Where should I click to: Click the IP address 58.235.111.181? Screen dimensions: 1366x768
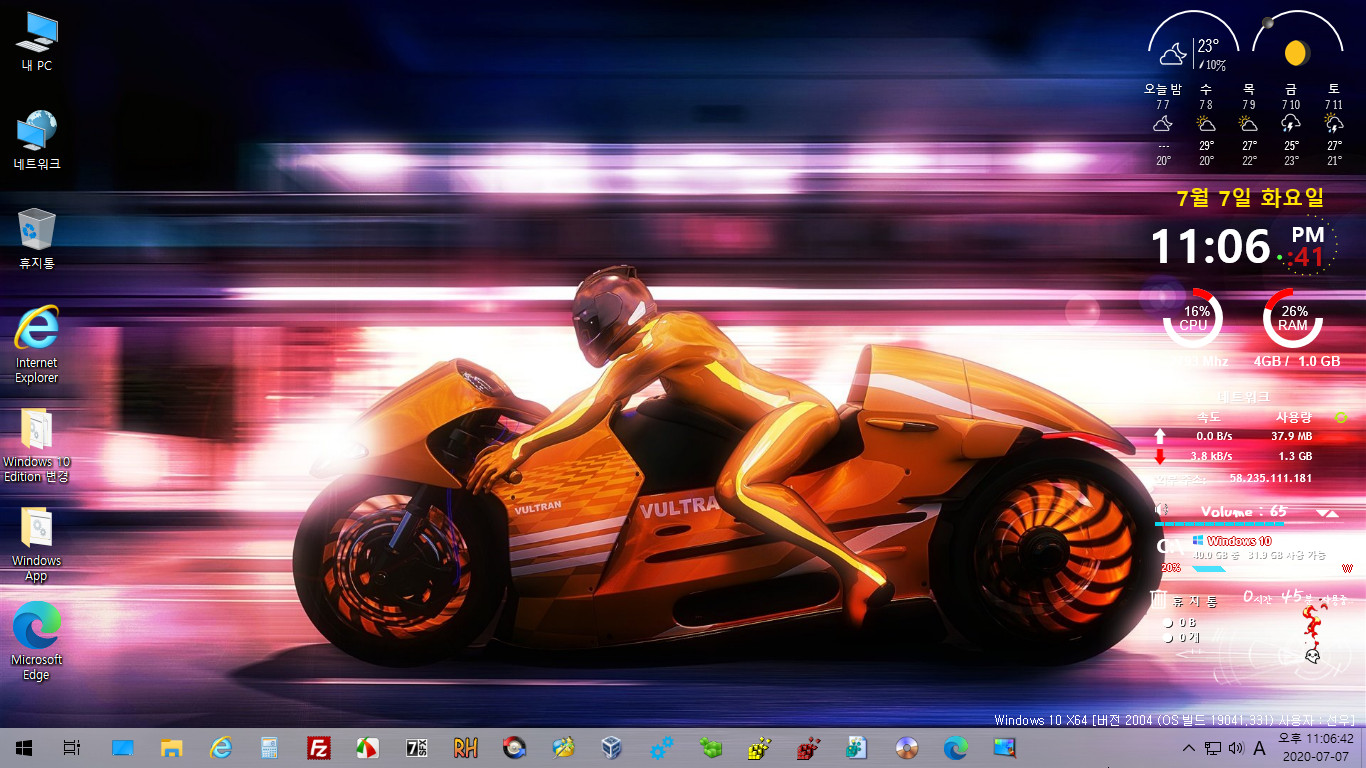tap(1270, 478)
